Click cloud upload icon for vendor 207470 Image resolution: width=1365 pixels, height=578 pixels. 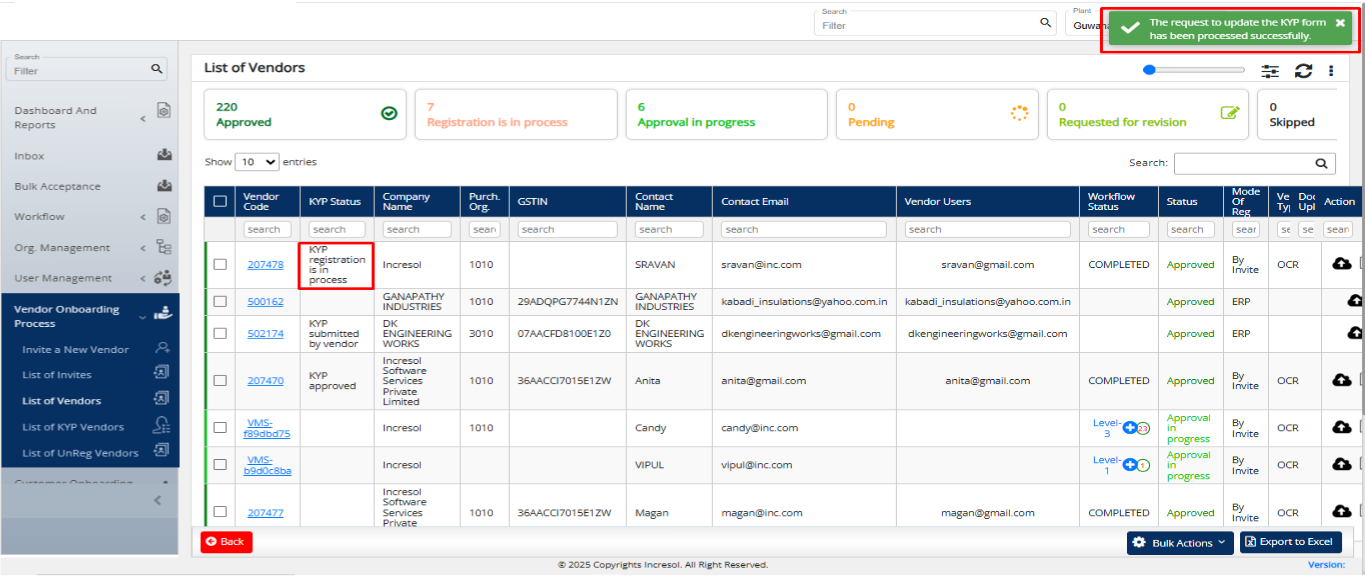click(x=1342, y=380)
